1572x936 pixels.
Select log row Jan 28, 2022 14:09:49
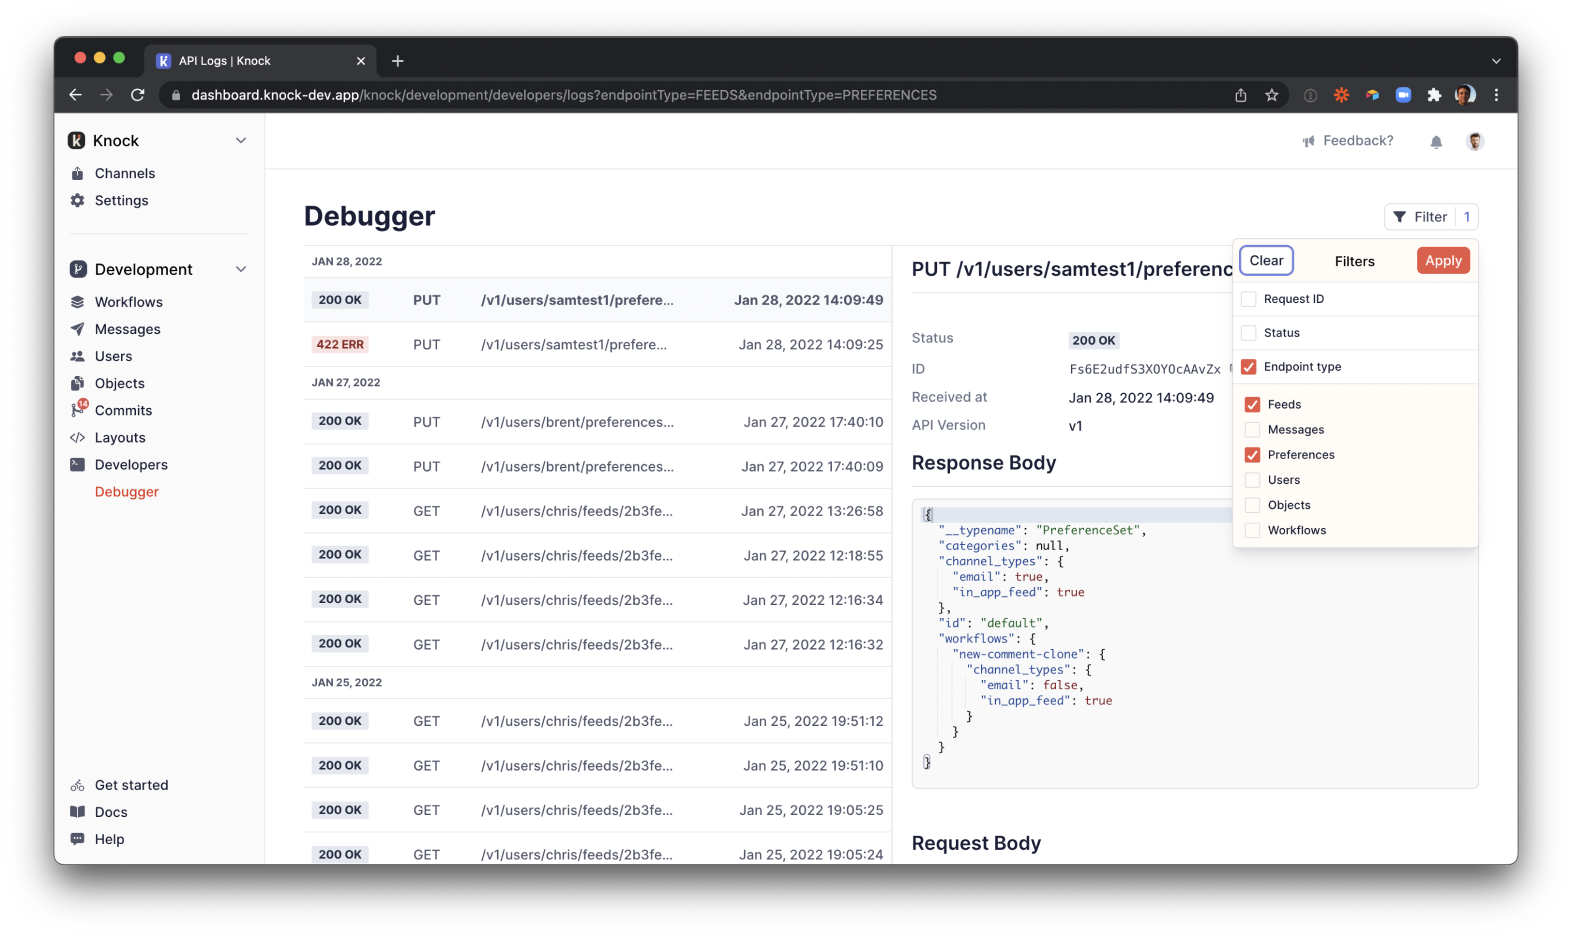[x=598, y=300]
